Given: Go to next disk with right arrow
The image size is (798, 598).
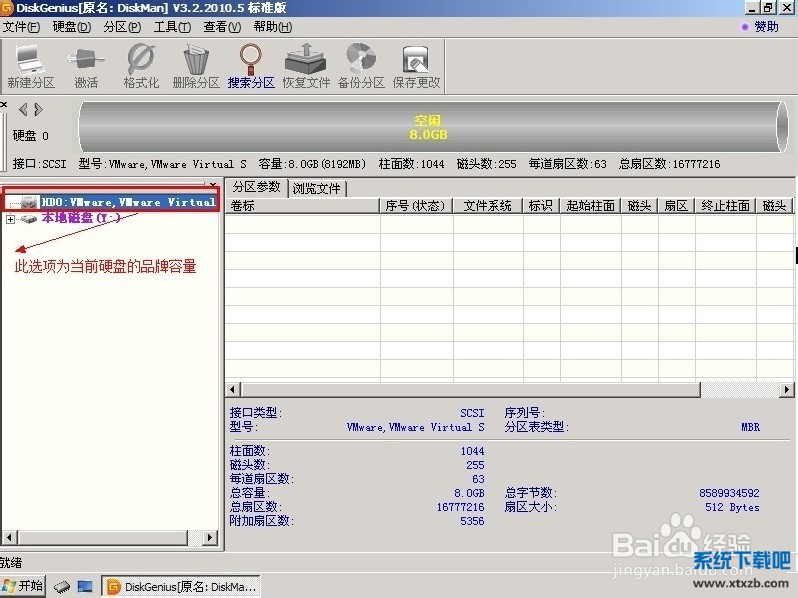Looking at the screenshot, I should coord(38,109).
